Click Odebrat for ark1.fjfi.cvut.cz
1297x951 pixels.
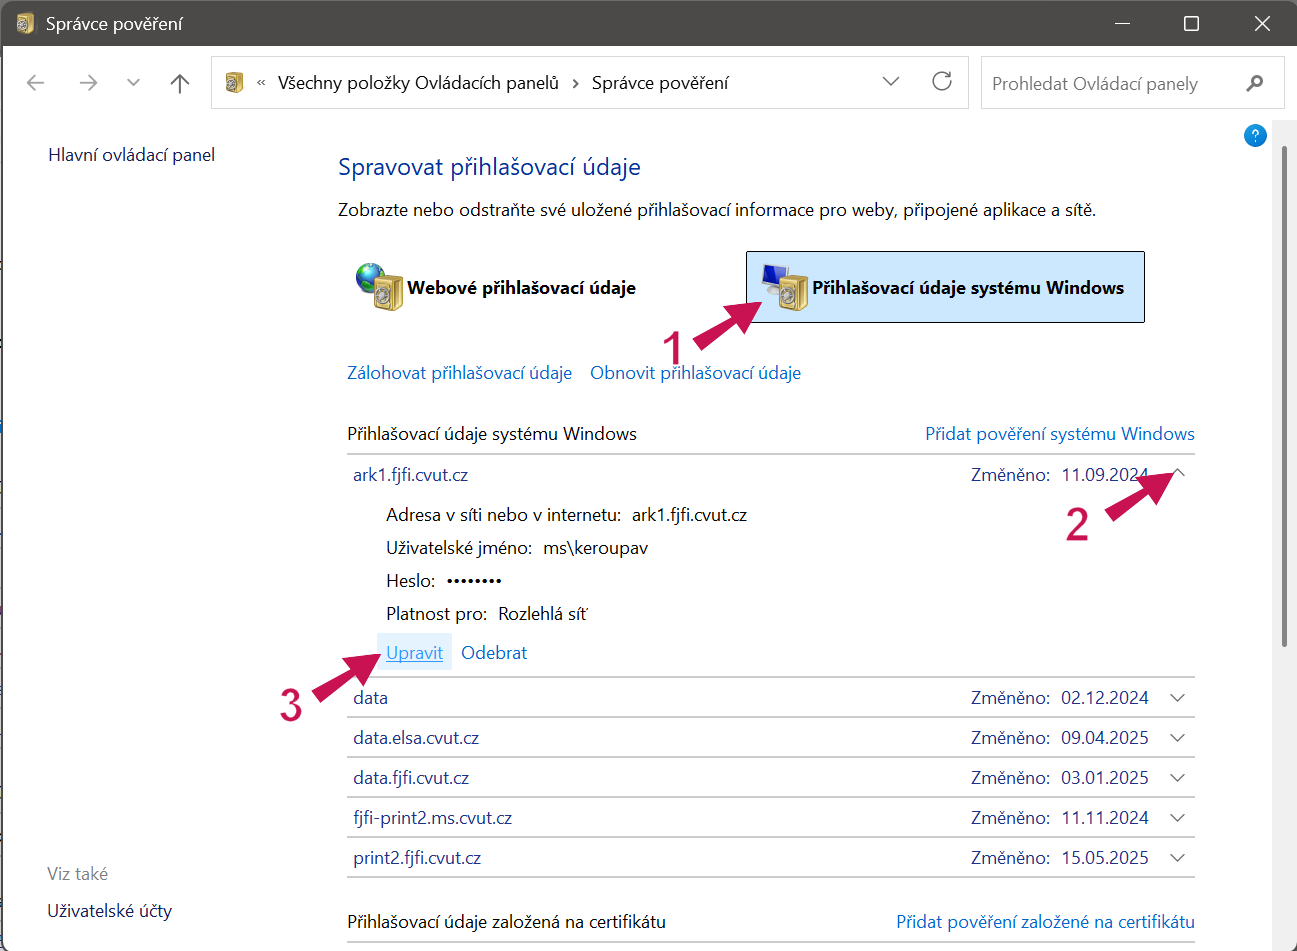(494, 653)
